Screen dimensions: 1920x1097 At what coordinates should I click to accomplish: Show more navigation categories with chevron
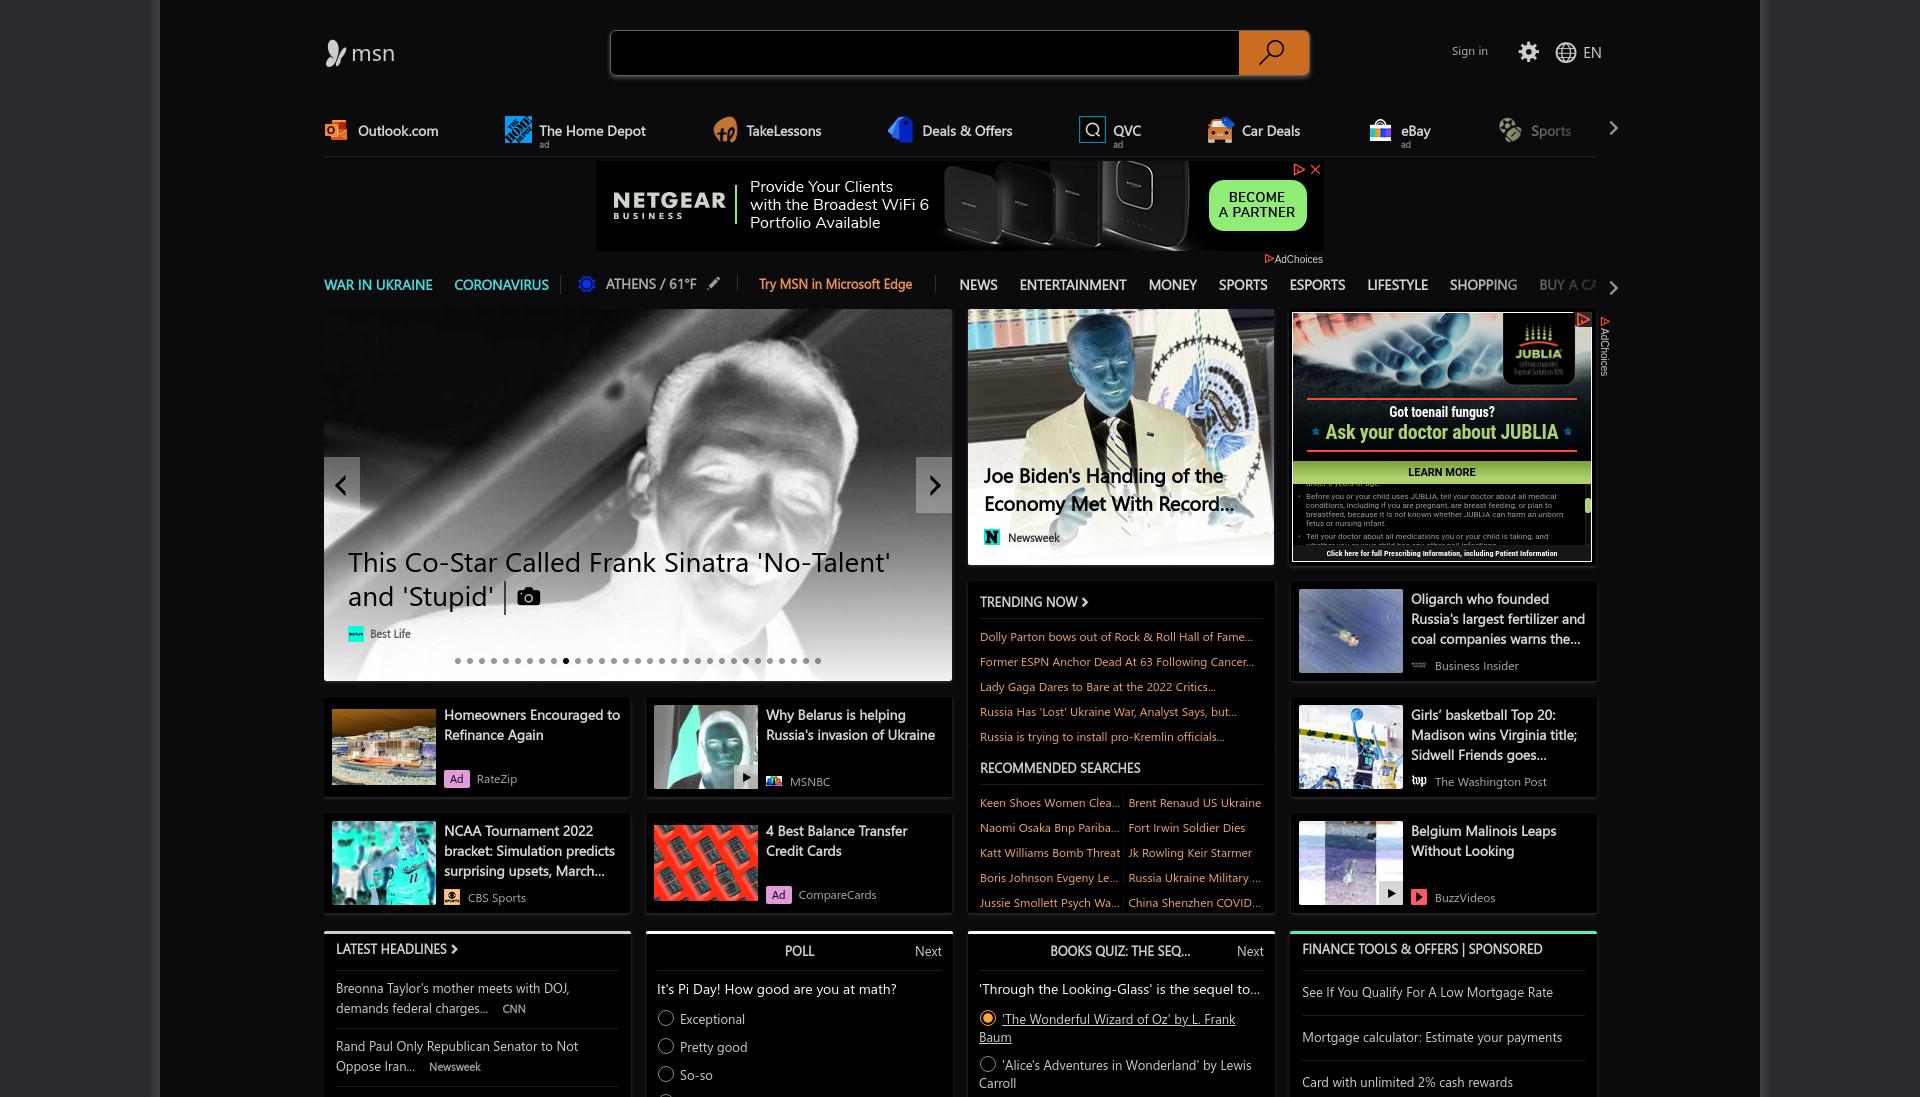1613,288
